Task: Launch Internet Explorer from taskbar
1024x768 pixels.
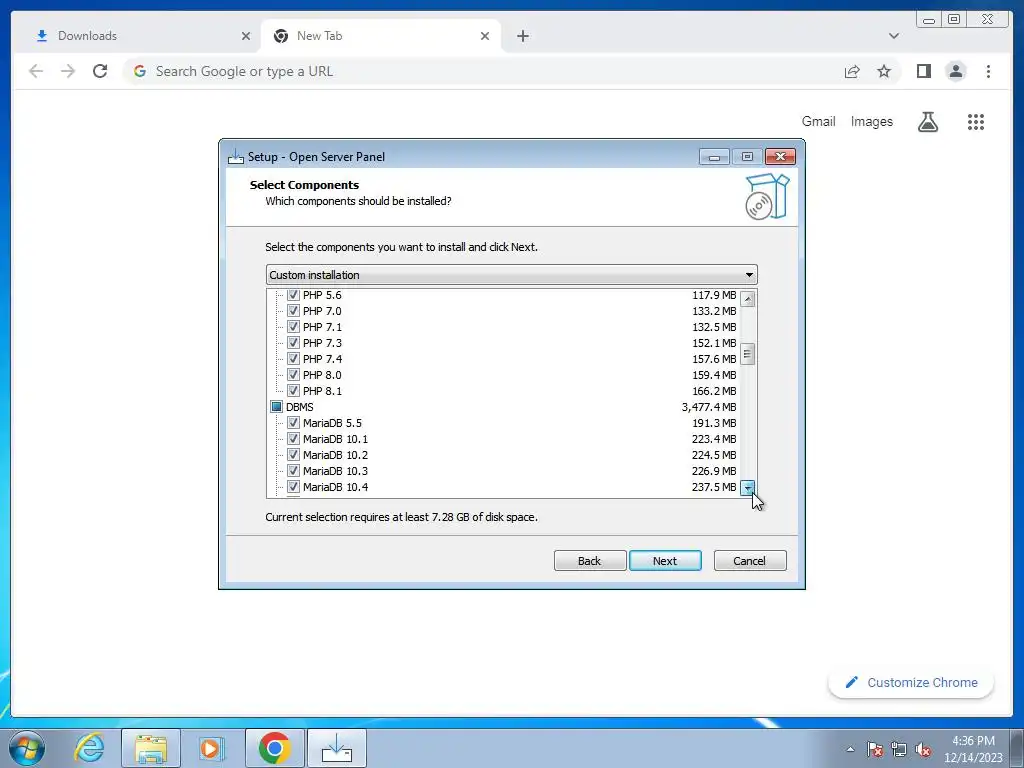Action: click(x=89, y=748)
